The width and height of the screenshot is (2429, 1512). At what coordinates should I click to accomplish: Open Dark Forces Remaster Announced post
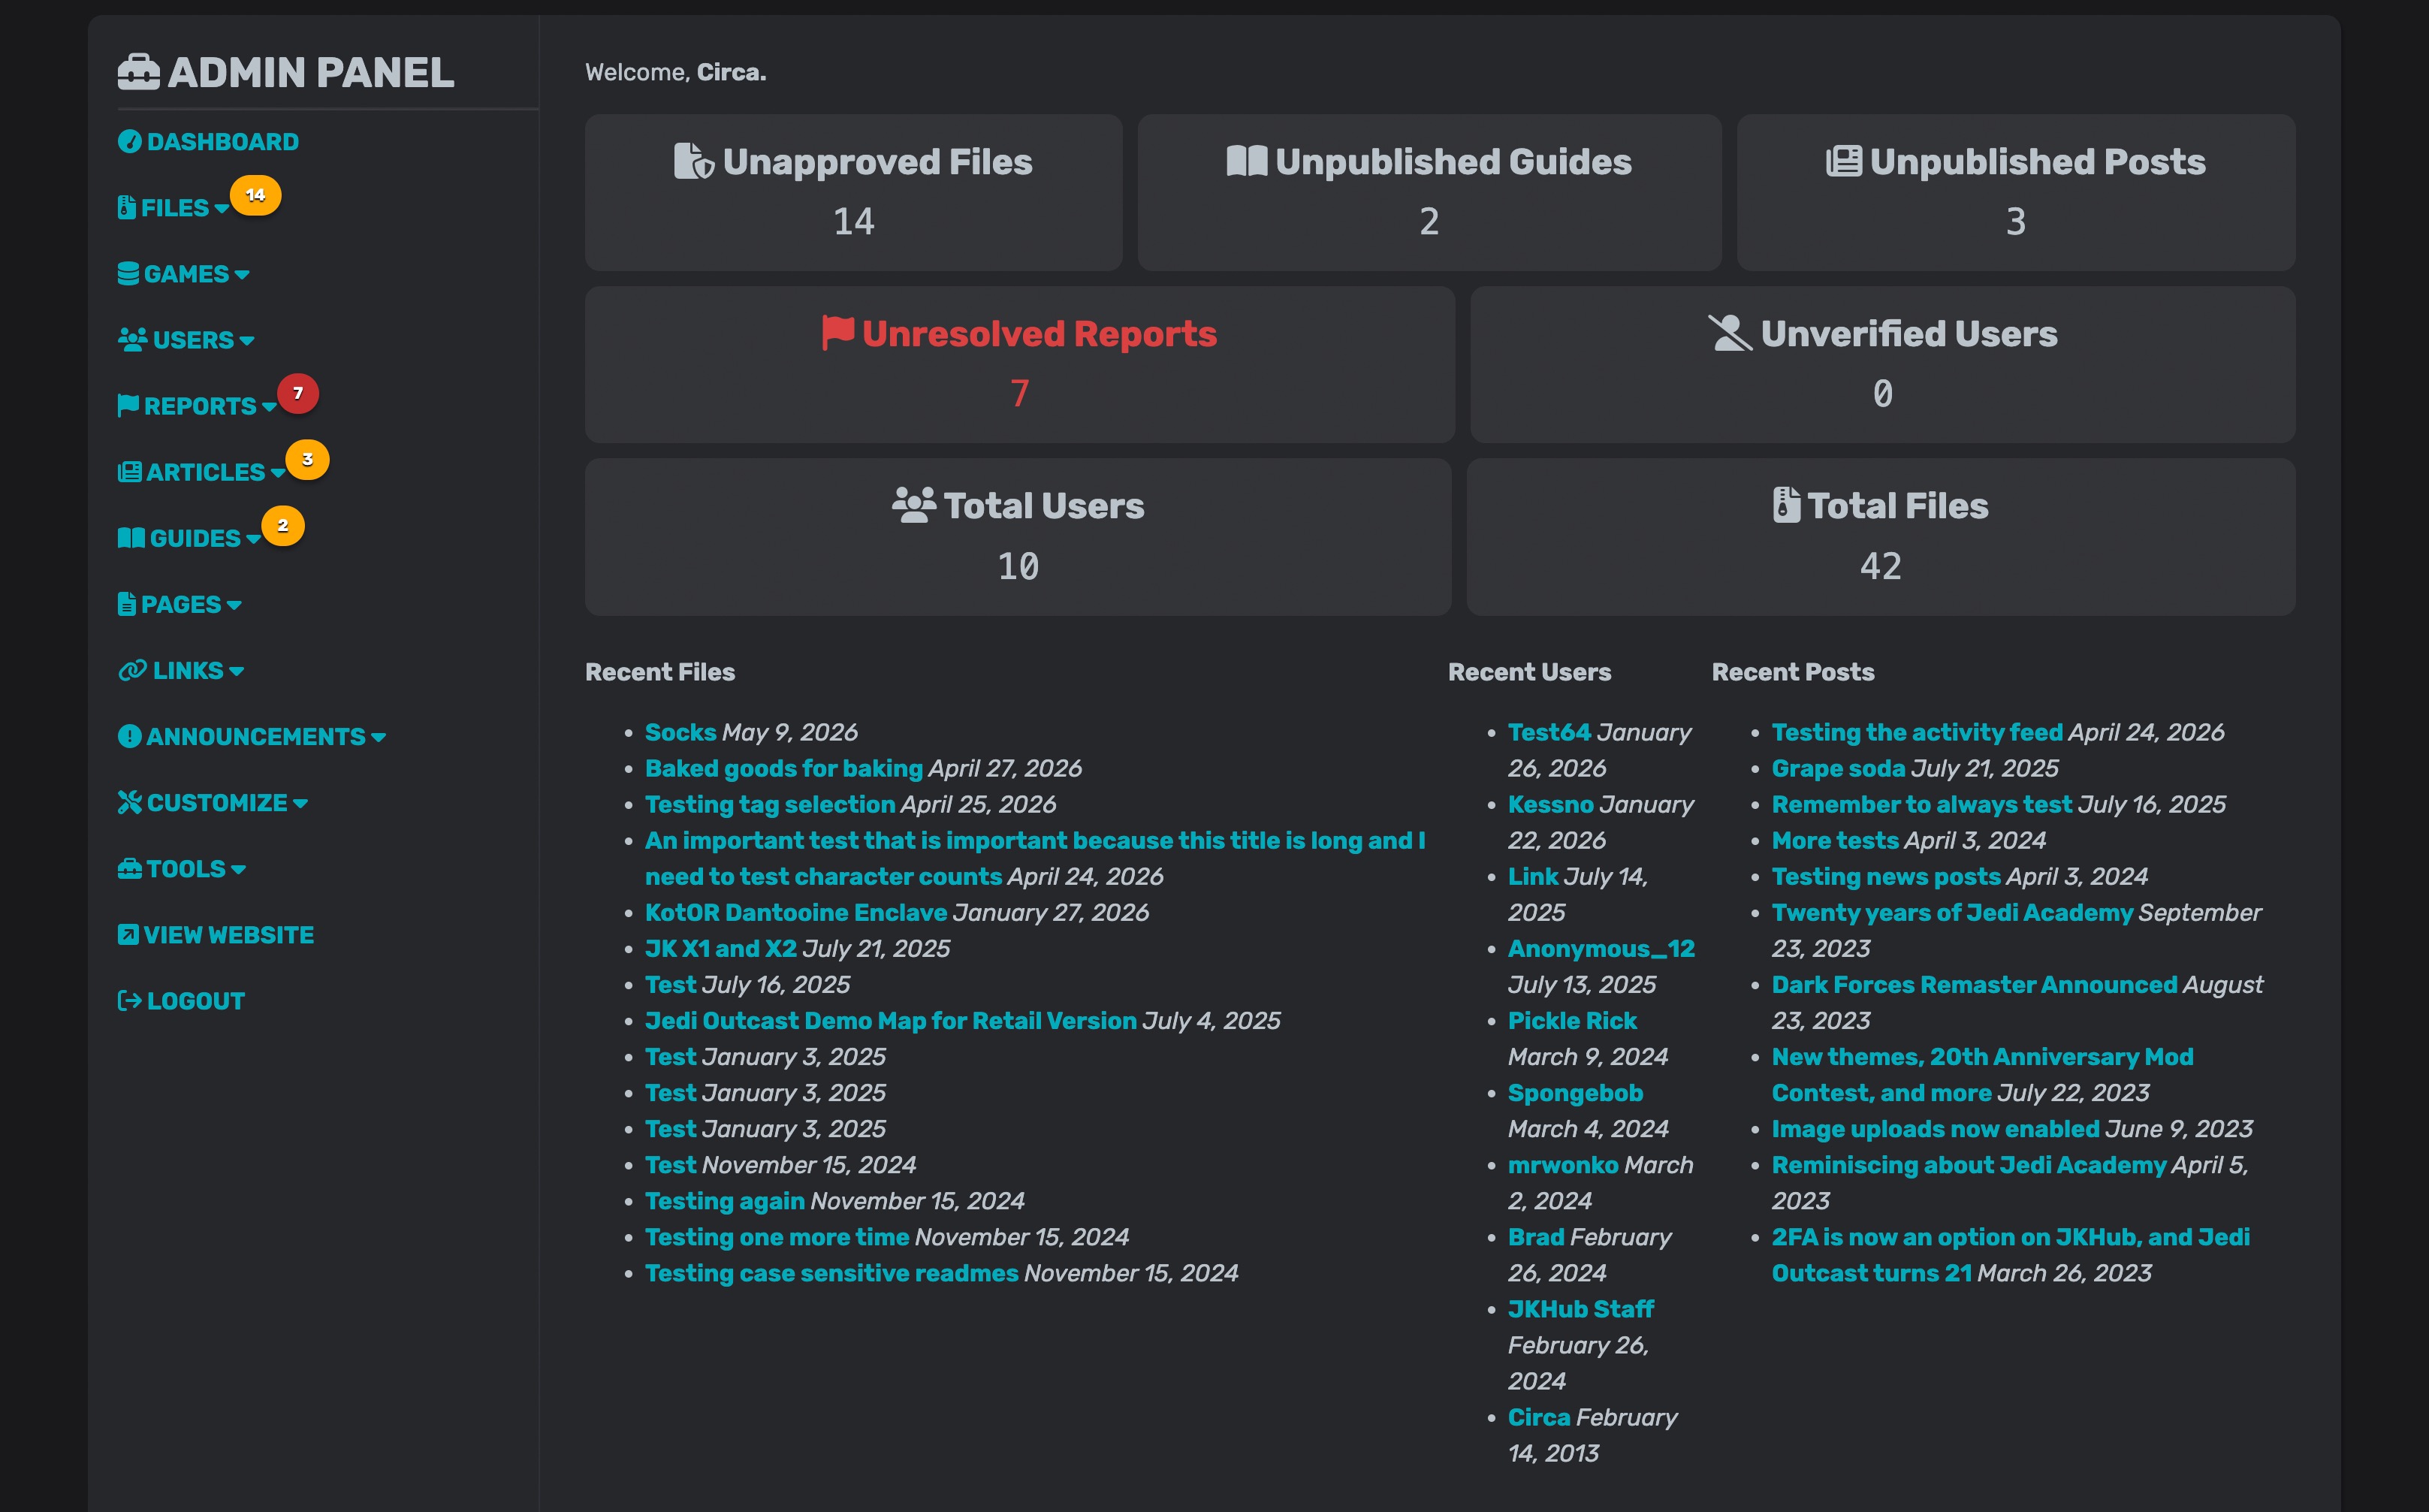pos(1974,984)
